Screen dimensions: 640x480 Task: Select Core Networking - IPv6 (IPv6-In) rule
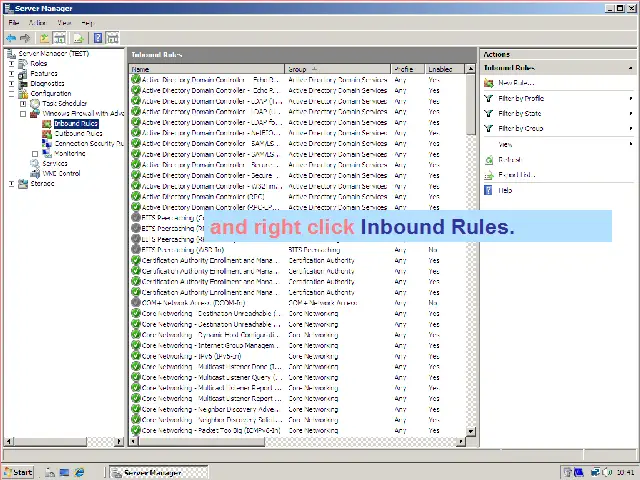(x=298, y=356)
